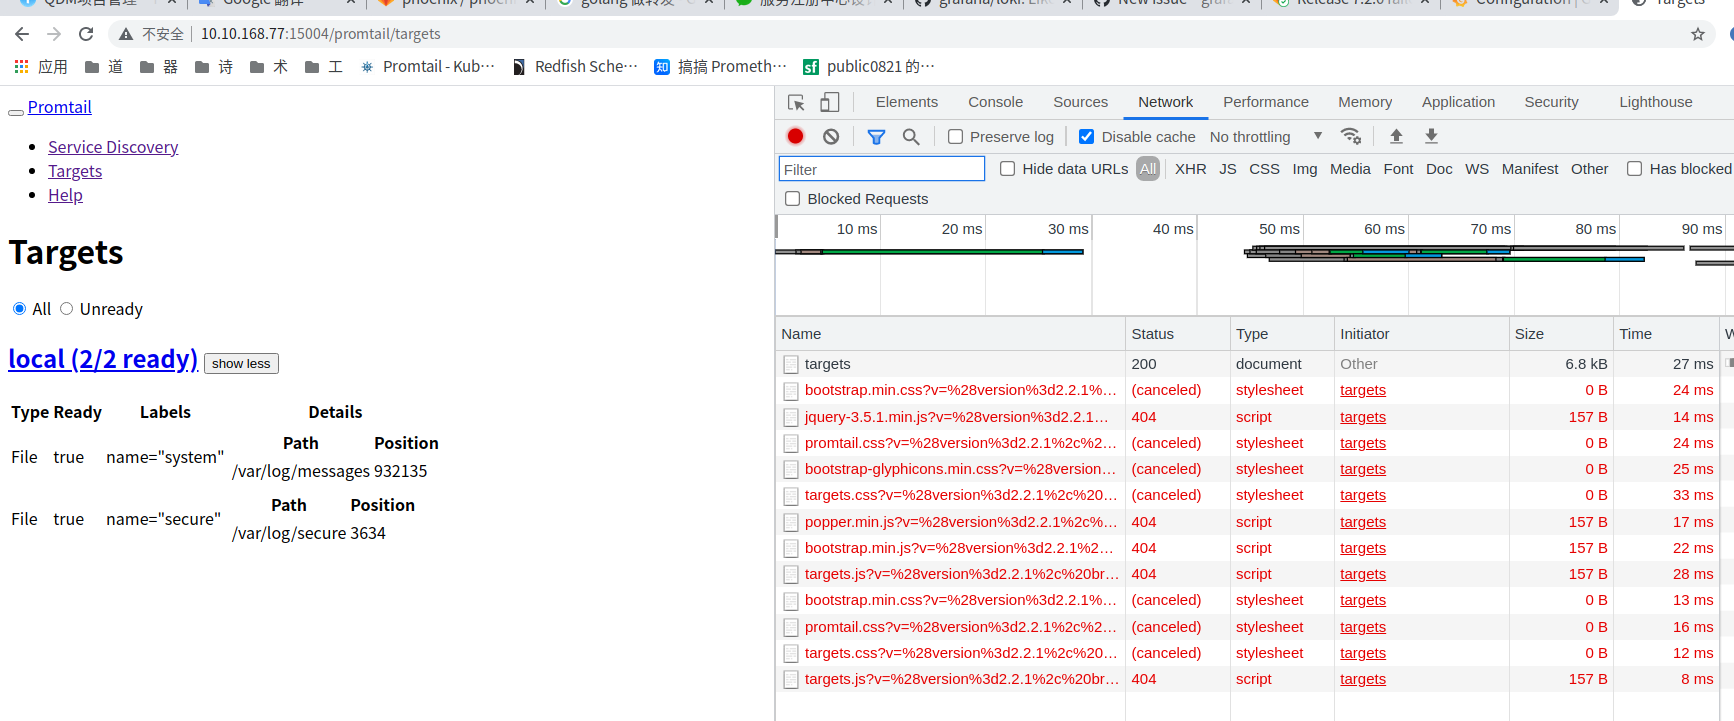
Task: Open the Performance tab
Action: (1265, 102)
